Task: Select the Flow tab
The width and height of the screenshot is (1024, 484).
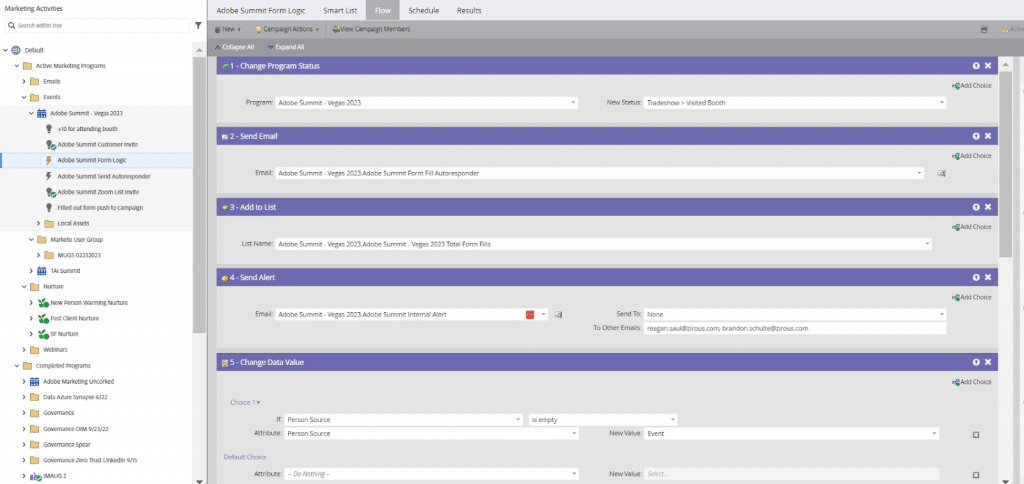Action: [383, 10]
